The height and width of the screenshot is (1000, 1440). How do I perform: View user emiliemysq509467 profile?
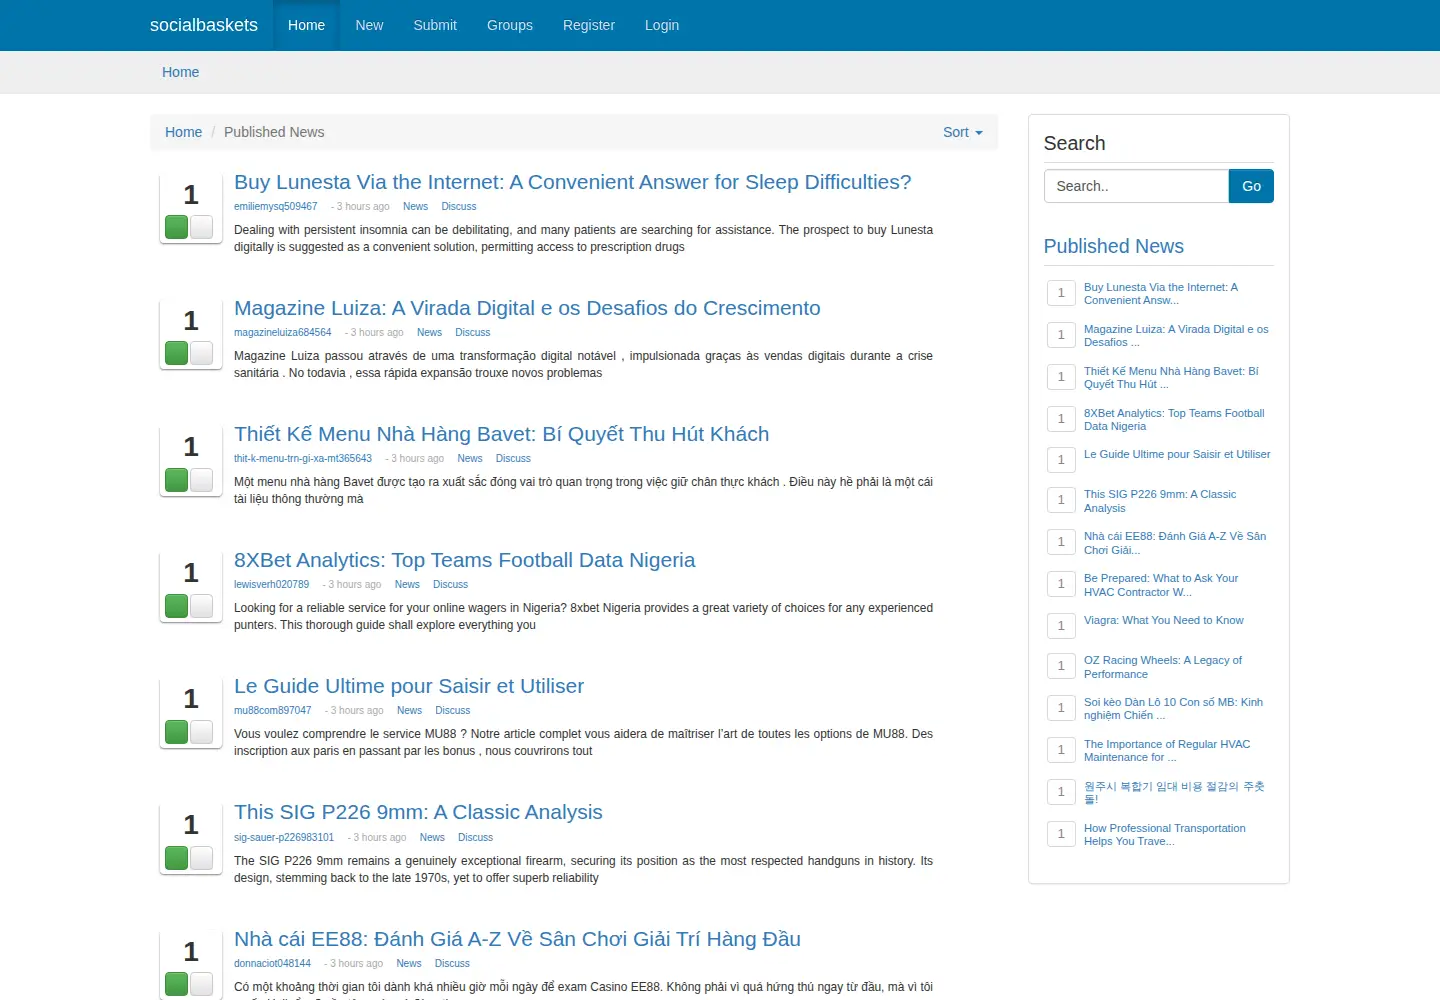click(x=276, y=207)
